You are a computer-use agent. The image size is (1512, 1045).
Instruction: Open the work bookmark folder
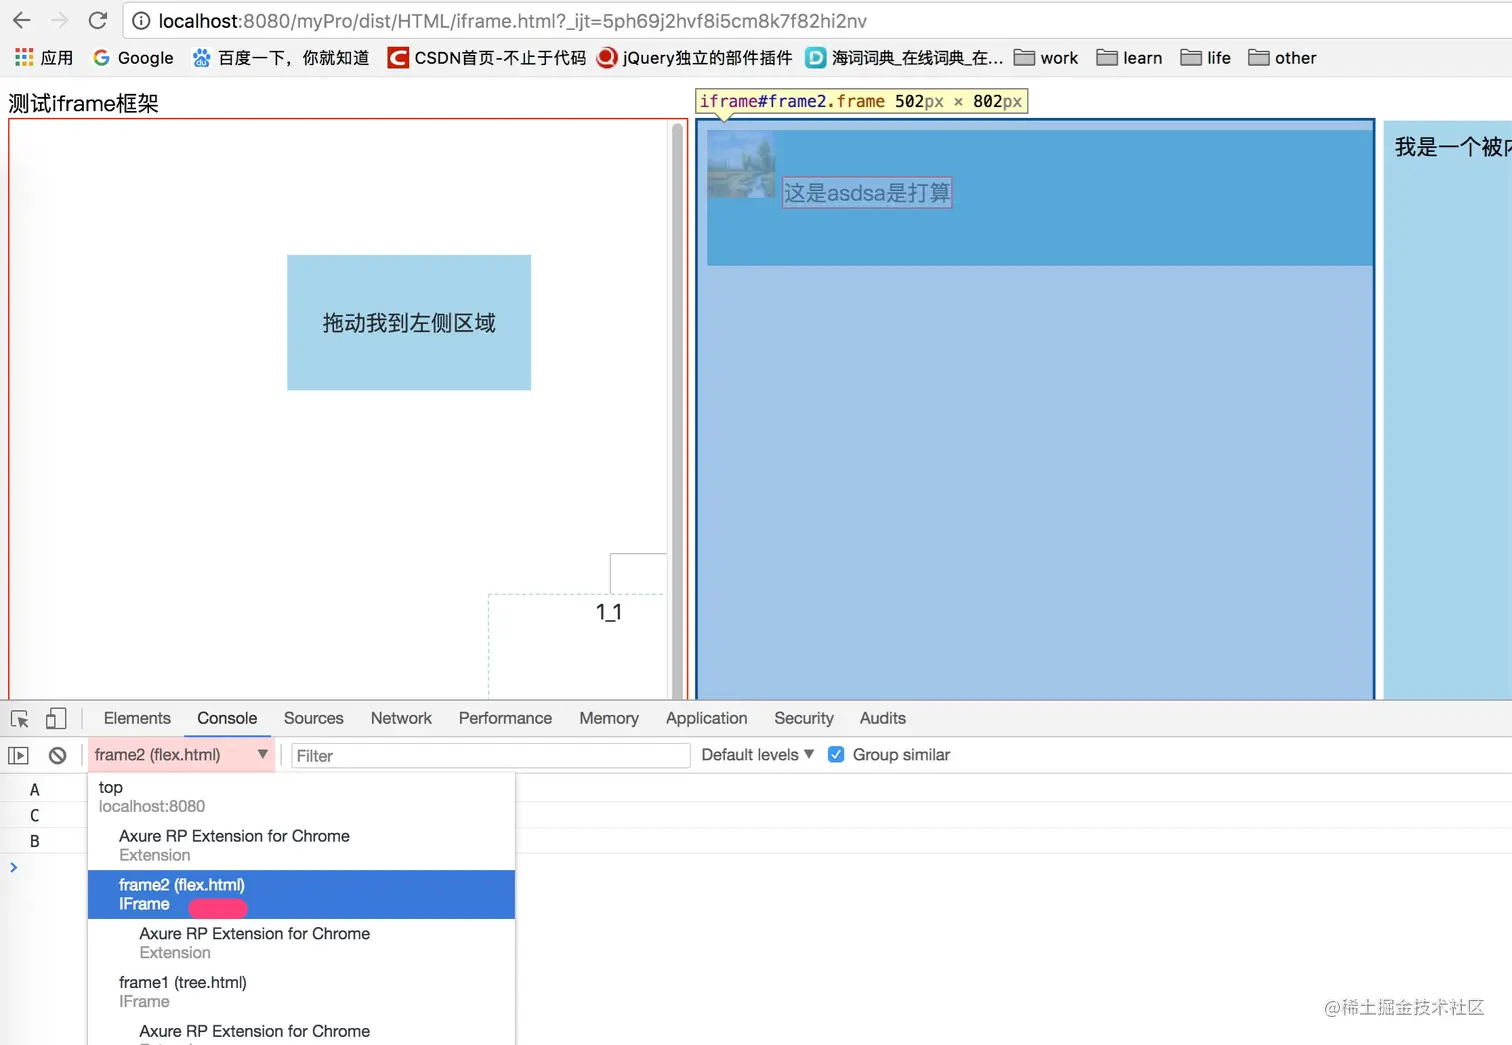click(x=1046, y=58)
